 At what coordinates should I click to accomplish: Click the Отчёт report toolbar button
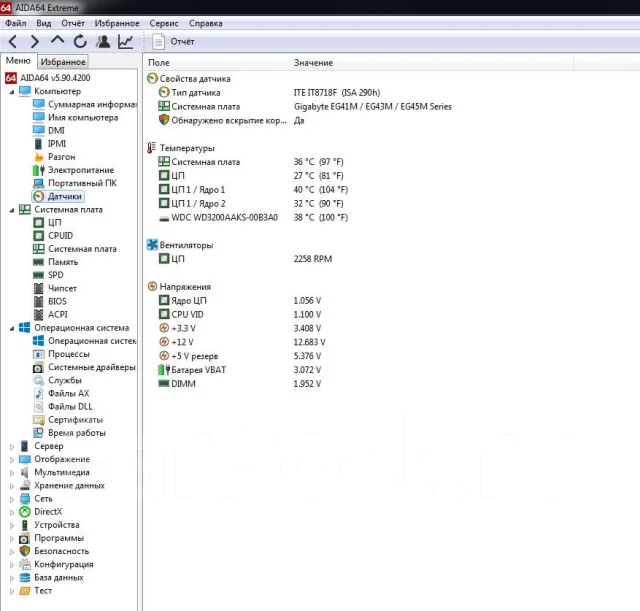click(173, 42)
